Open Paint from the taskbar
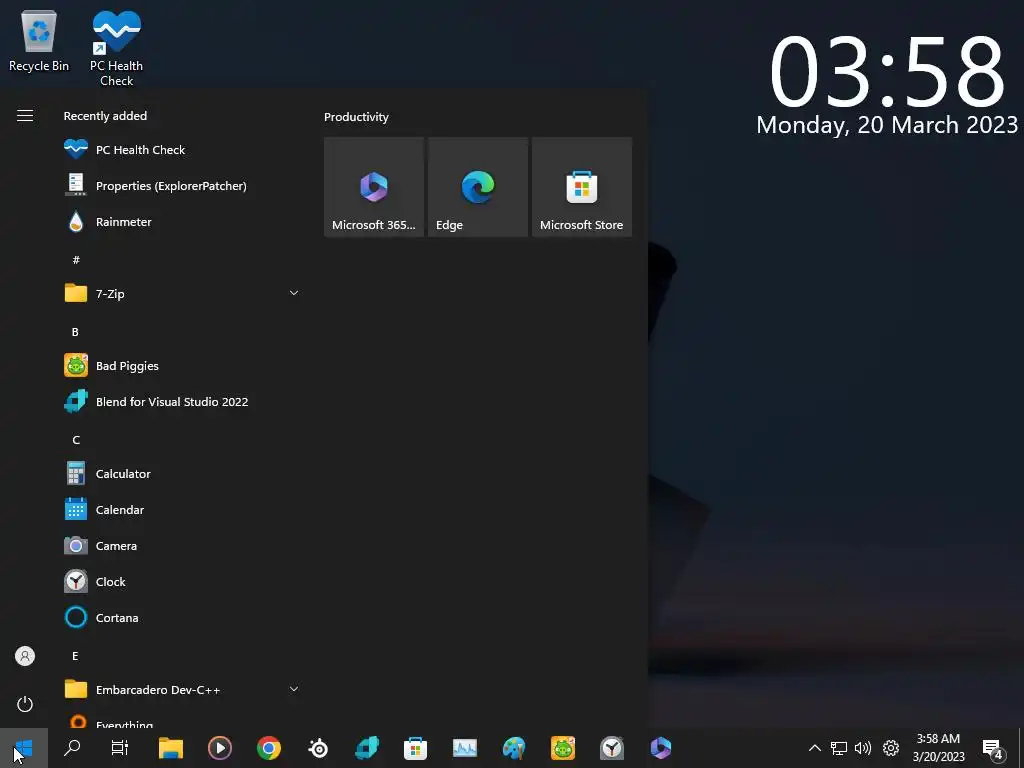This screenshot has height=768, width=1024. [x=514, y=748]
